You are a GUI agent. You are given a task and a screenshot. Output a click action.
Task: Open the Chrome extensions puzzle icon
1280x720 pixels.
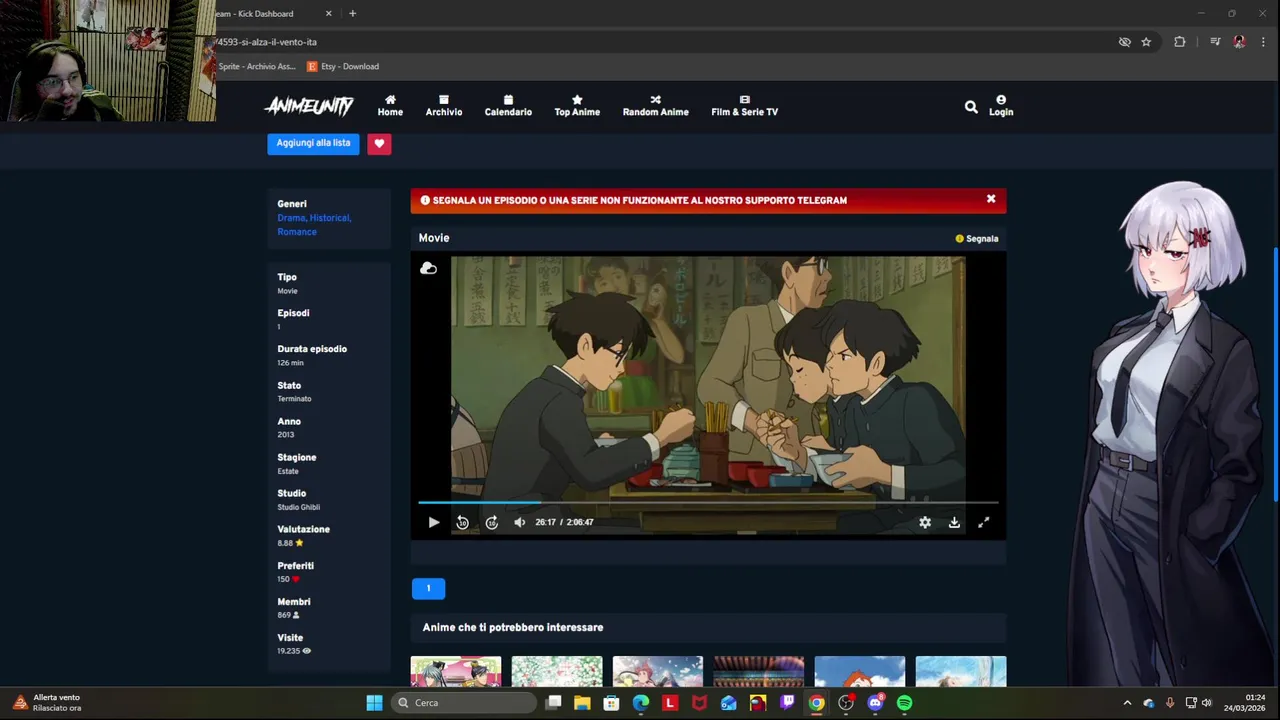point(1180,42)
